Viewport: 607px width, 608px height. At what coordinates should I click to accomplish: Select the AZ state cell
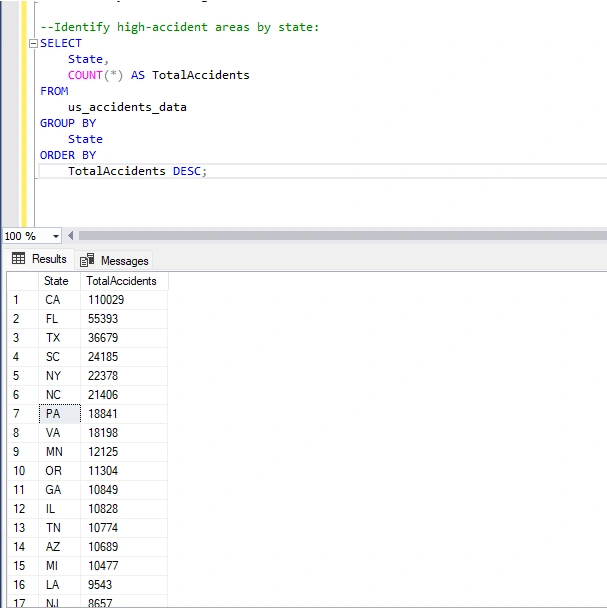(x=59, y=547)
